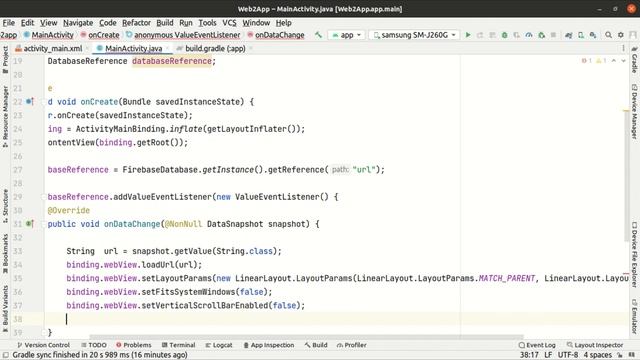Click the Make Project hammer icon
The width and height of the screenshot is (640, 360).
[x=318, y=35]
